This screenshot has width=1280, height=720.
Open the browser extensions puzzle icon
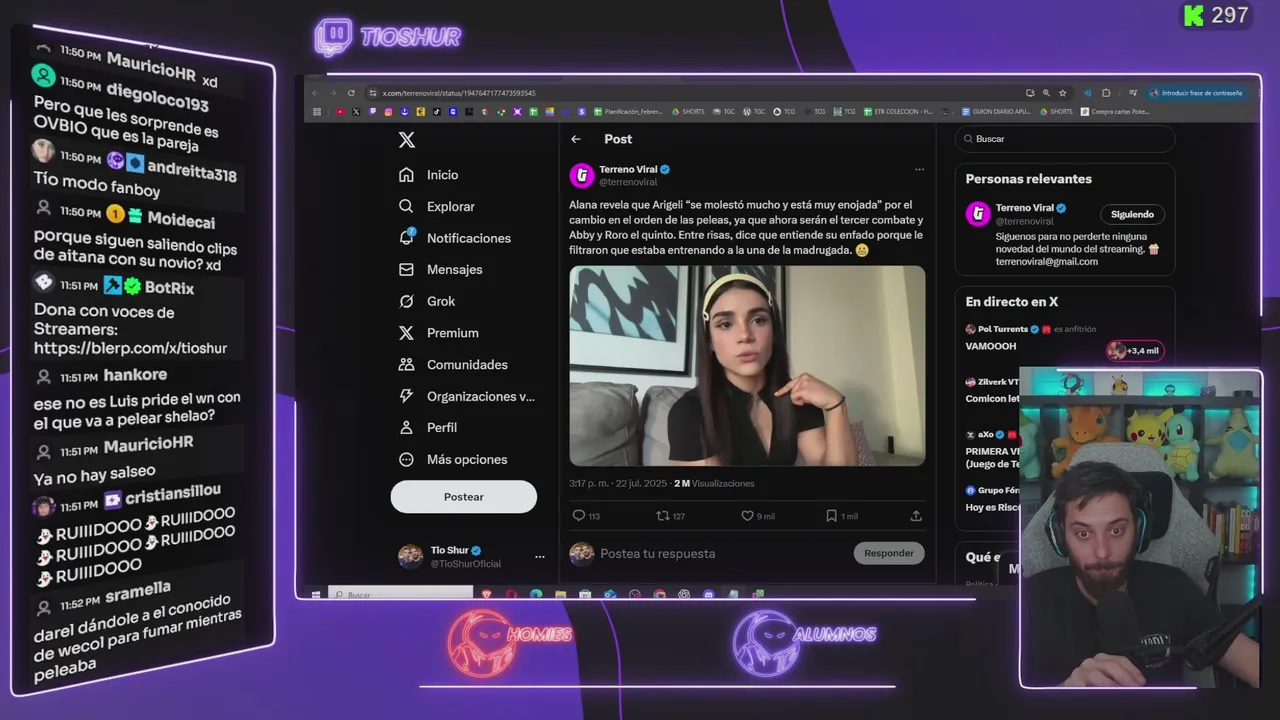[x=1106, y=93]
